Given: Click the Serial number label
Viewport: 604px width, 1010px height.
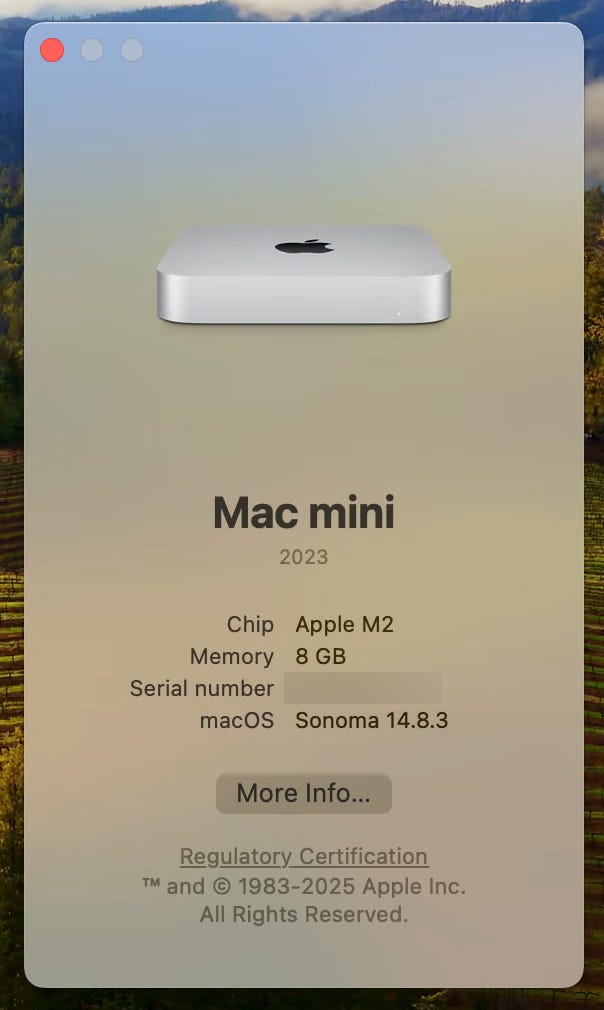Looking at the screenshot, I should tap(202, 688).
